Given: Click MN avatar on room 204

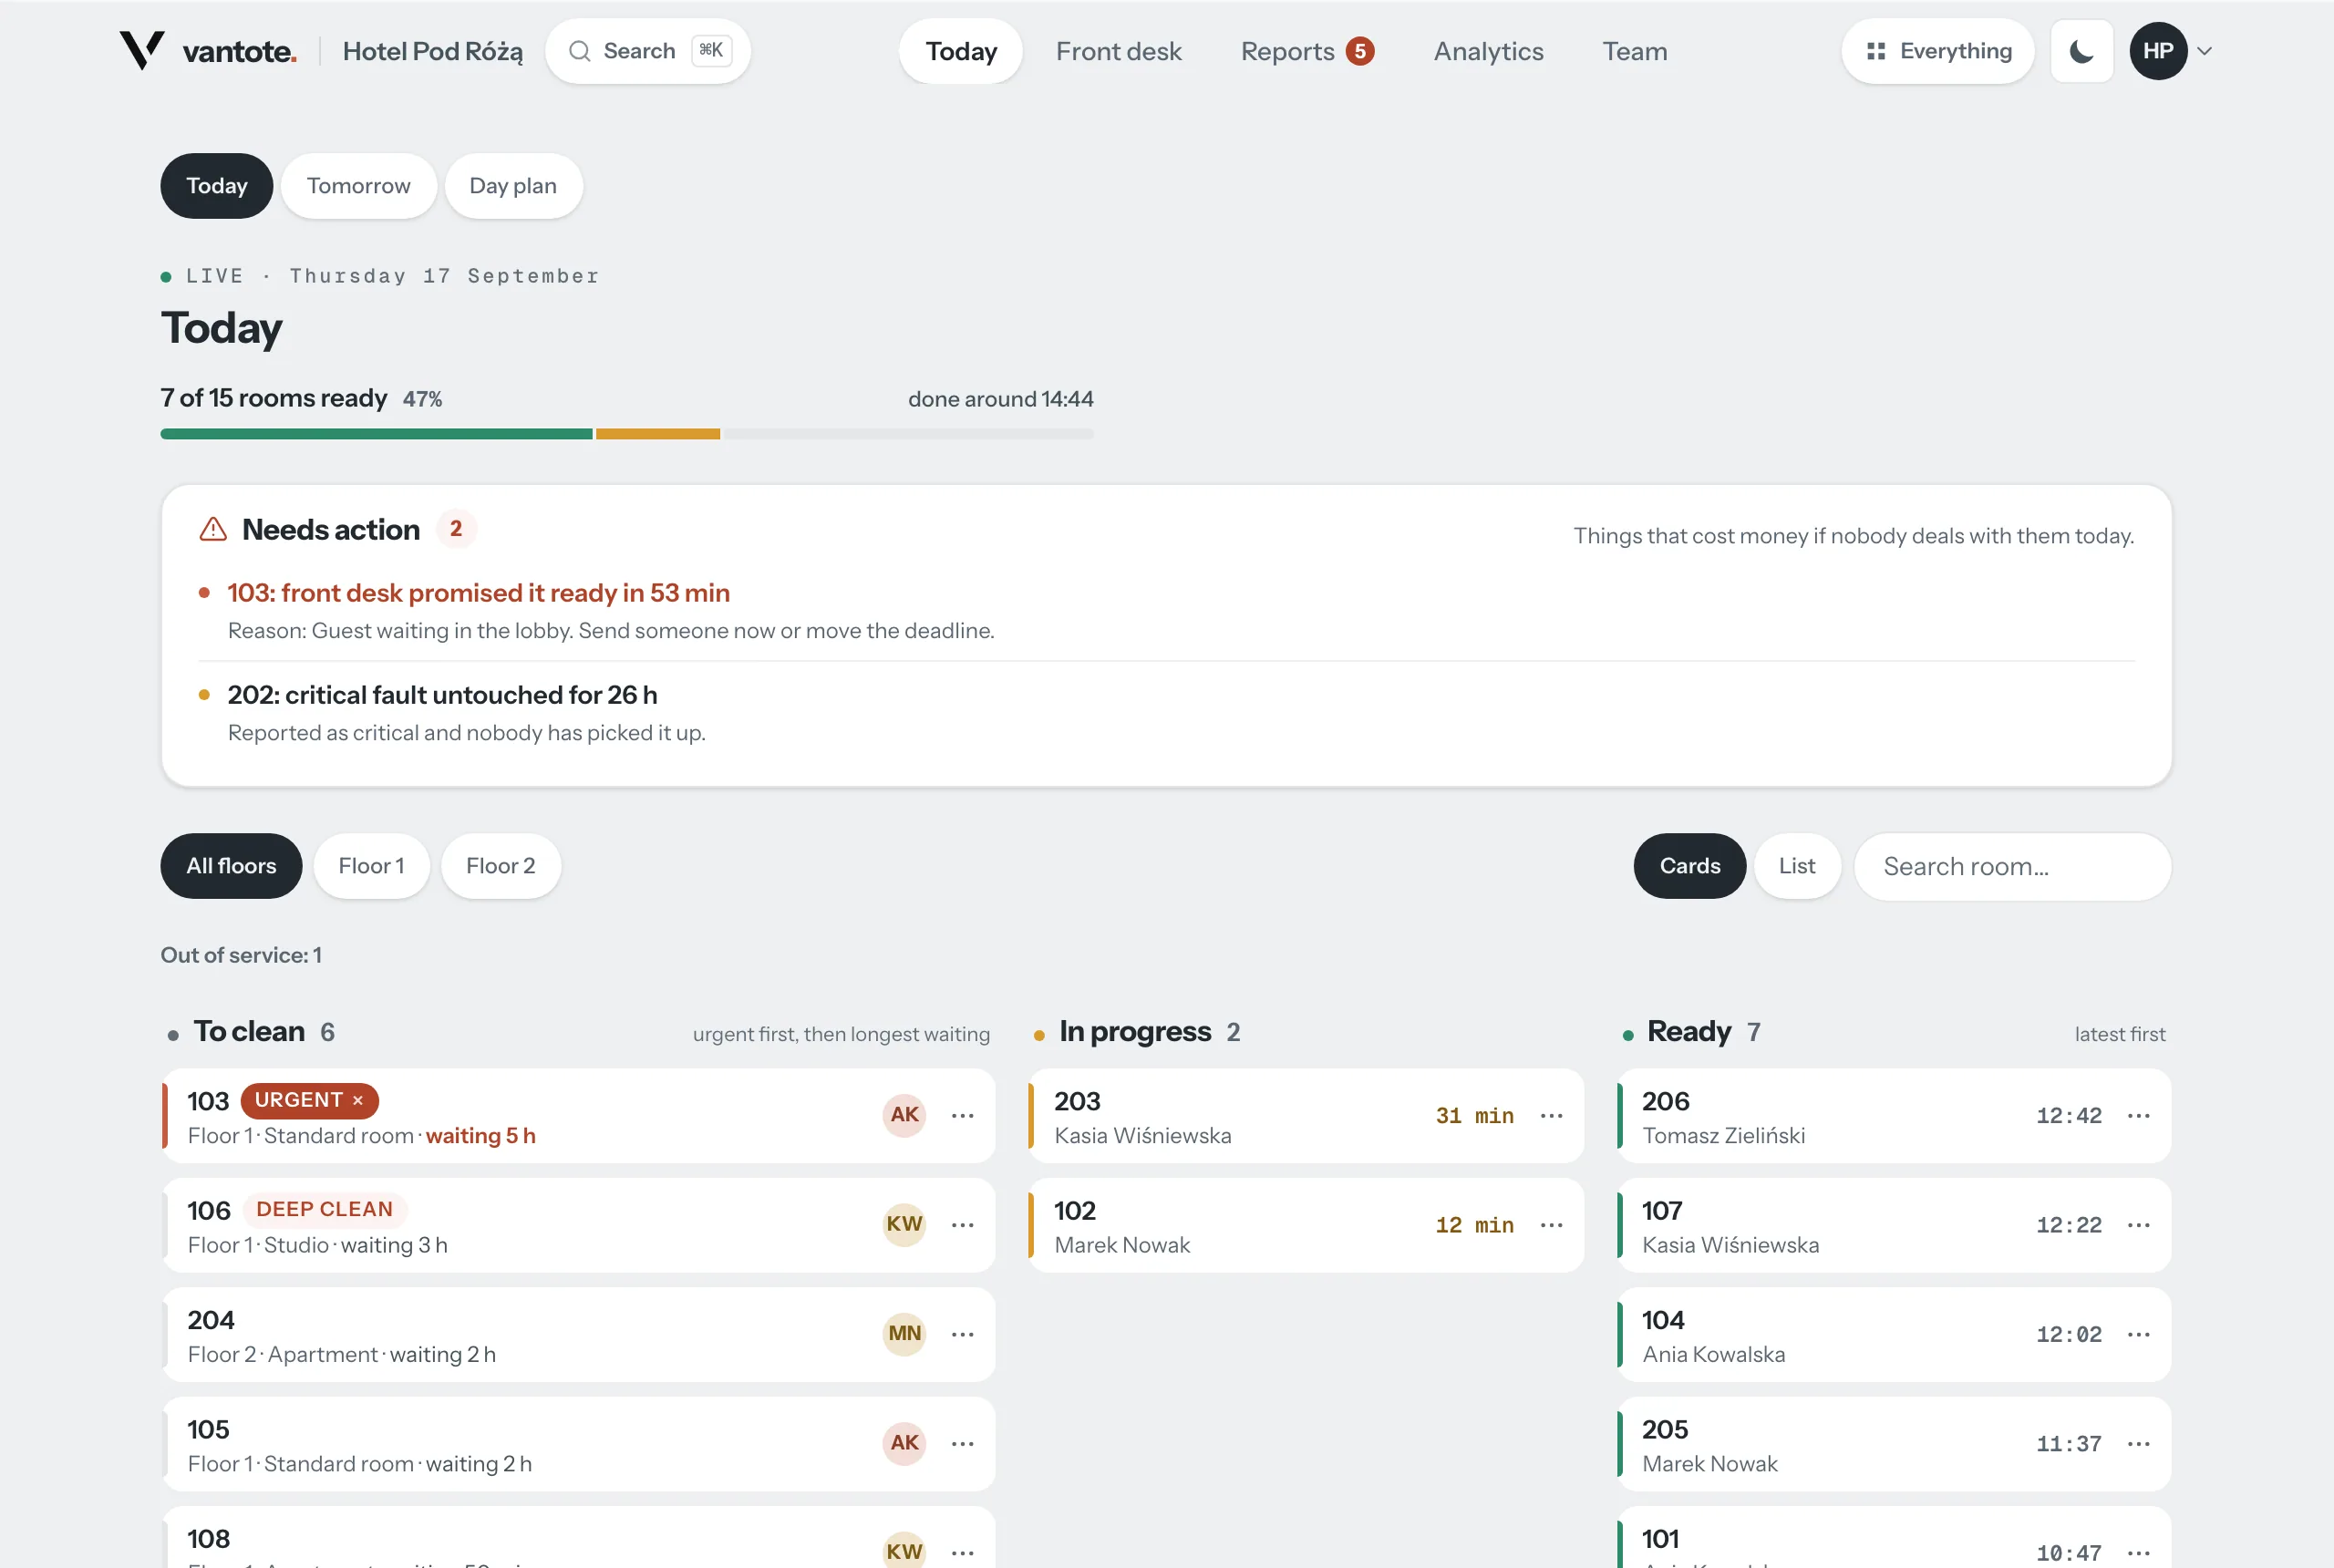Looking at the screenshot, I should coord(904,1334).
